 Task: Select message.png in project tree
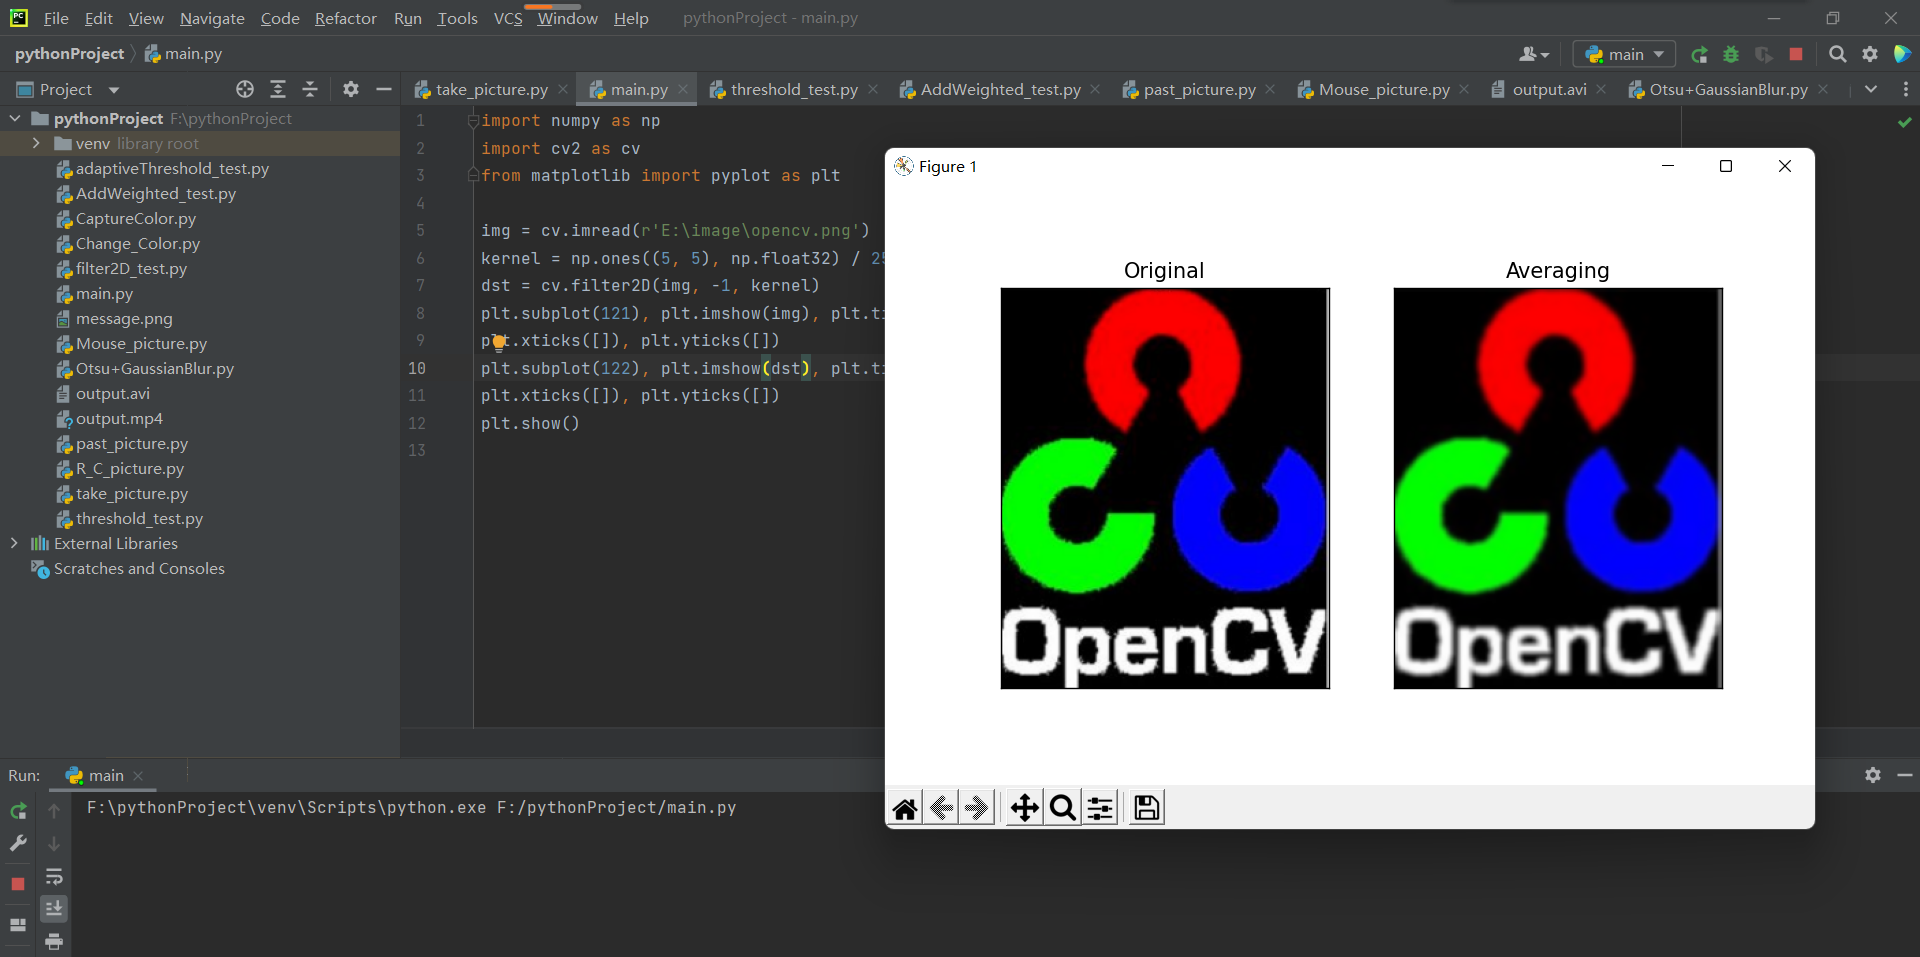point(124,318)
